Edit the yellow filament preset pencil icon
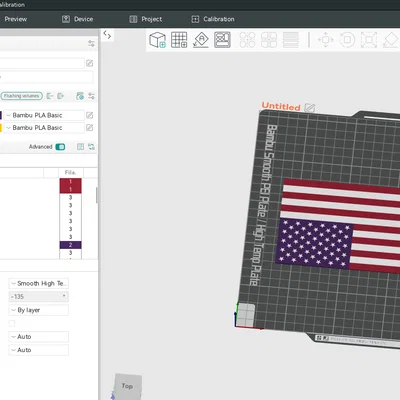The image size is (400, 400). tap(90, 128)
